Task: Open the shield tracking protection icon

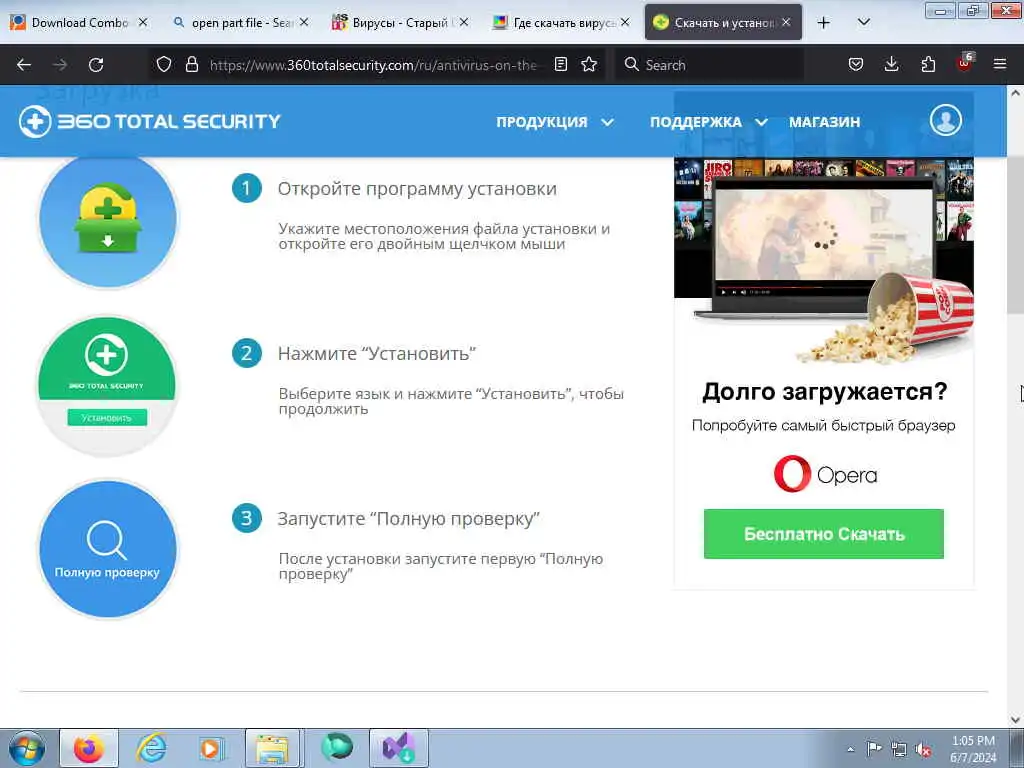Action: 164,64
